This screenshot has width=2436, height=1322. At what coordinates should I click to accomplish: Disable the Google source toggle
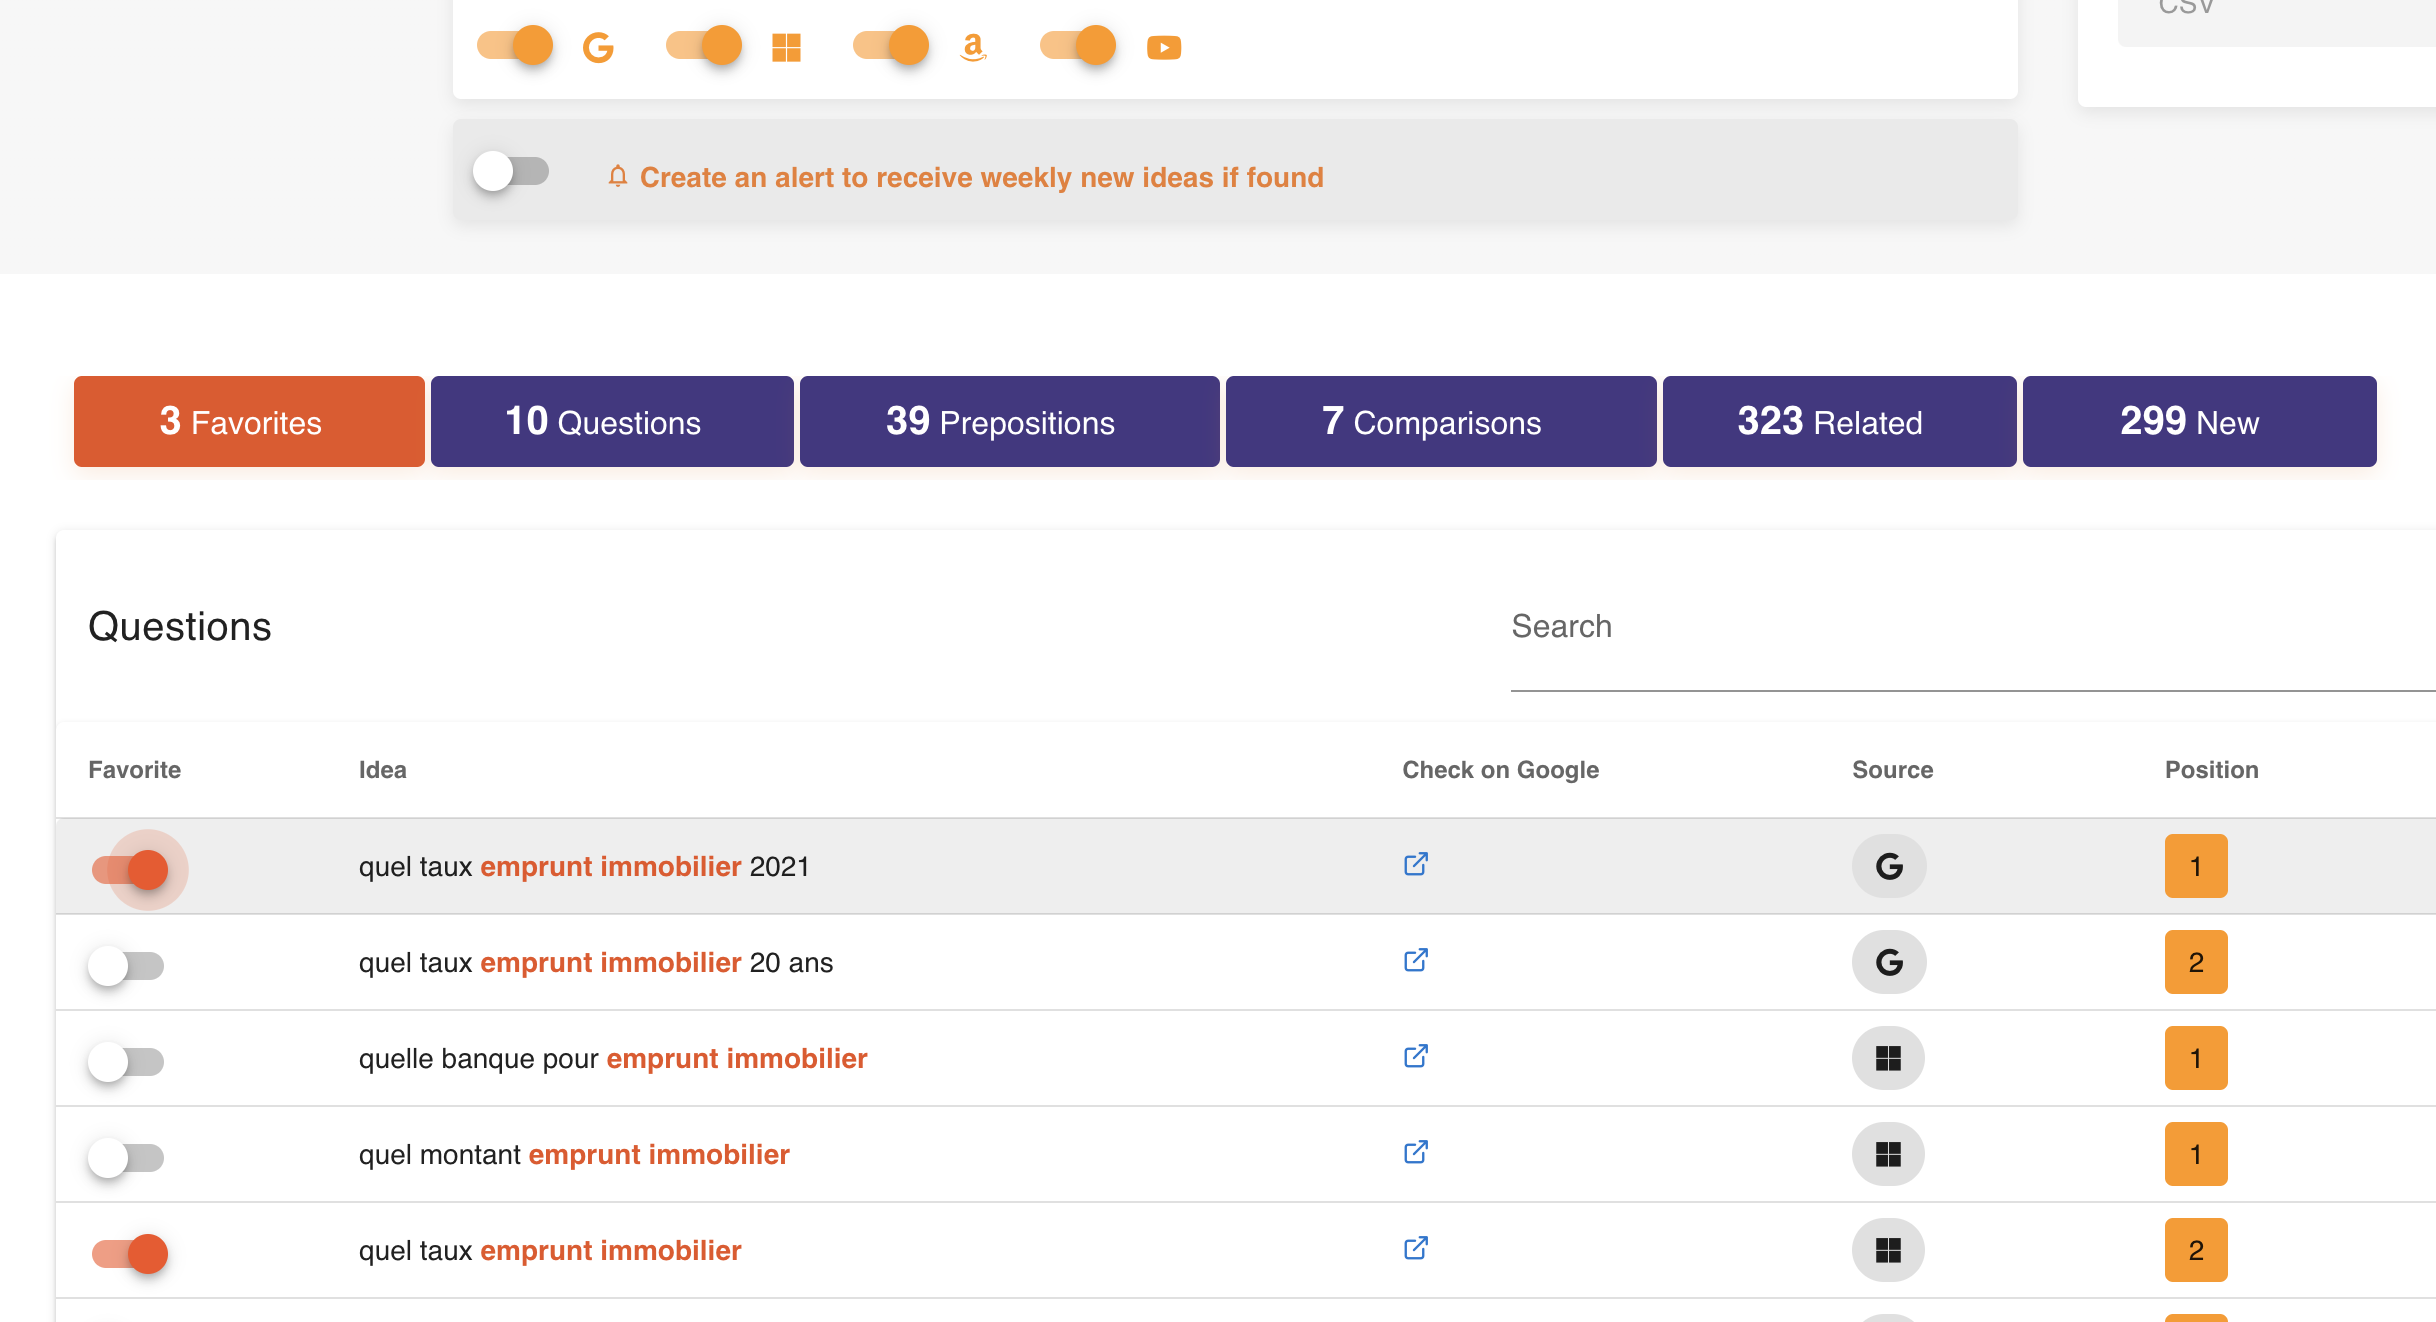click(x=516, y=46)
